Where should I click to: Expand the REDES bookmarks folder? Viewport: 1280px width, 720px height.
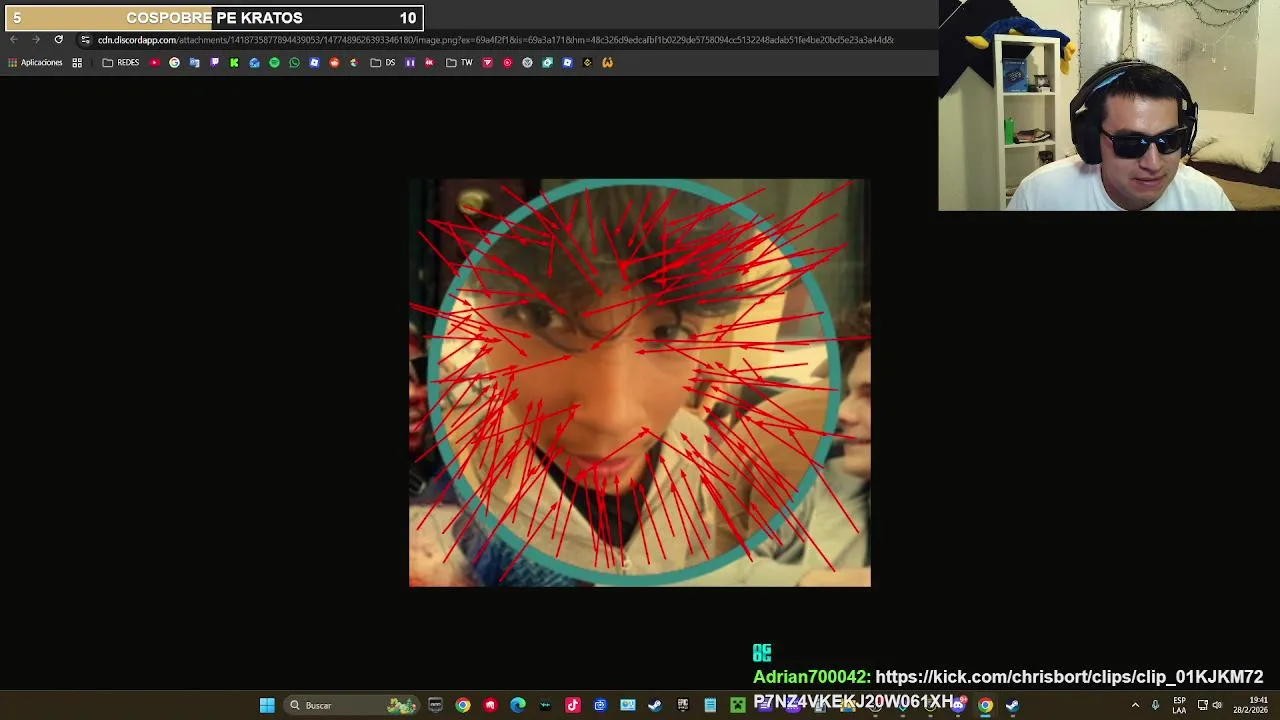pos(121,62)
